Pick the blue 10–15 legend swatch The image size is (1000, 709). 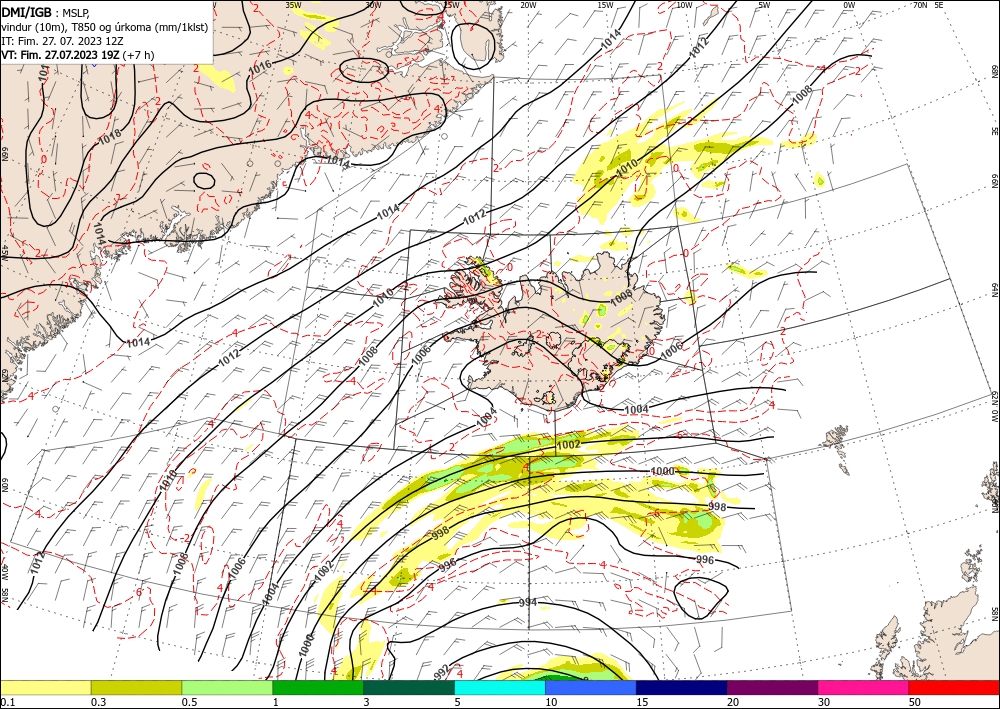pyautogui.click(x=591, y=687)
